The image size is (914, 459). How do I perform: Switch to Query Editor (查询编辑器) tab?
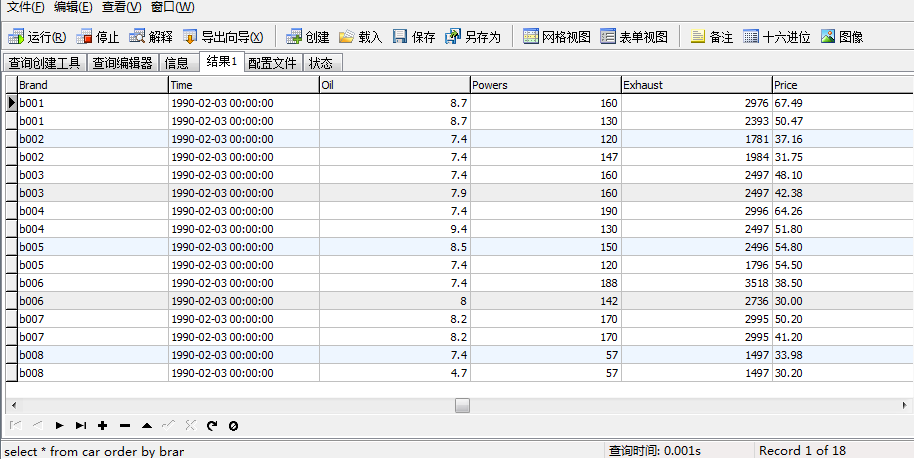tap(123, 63)
